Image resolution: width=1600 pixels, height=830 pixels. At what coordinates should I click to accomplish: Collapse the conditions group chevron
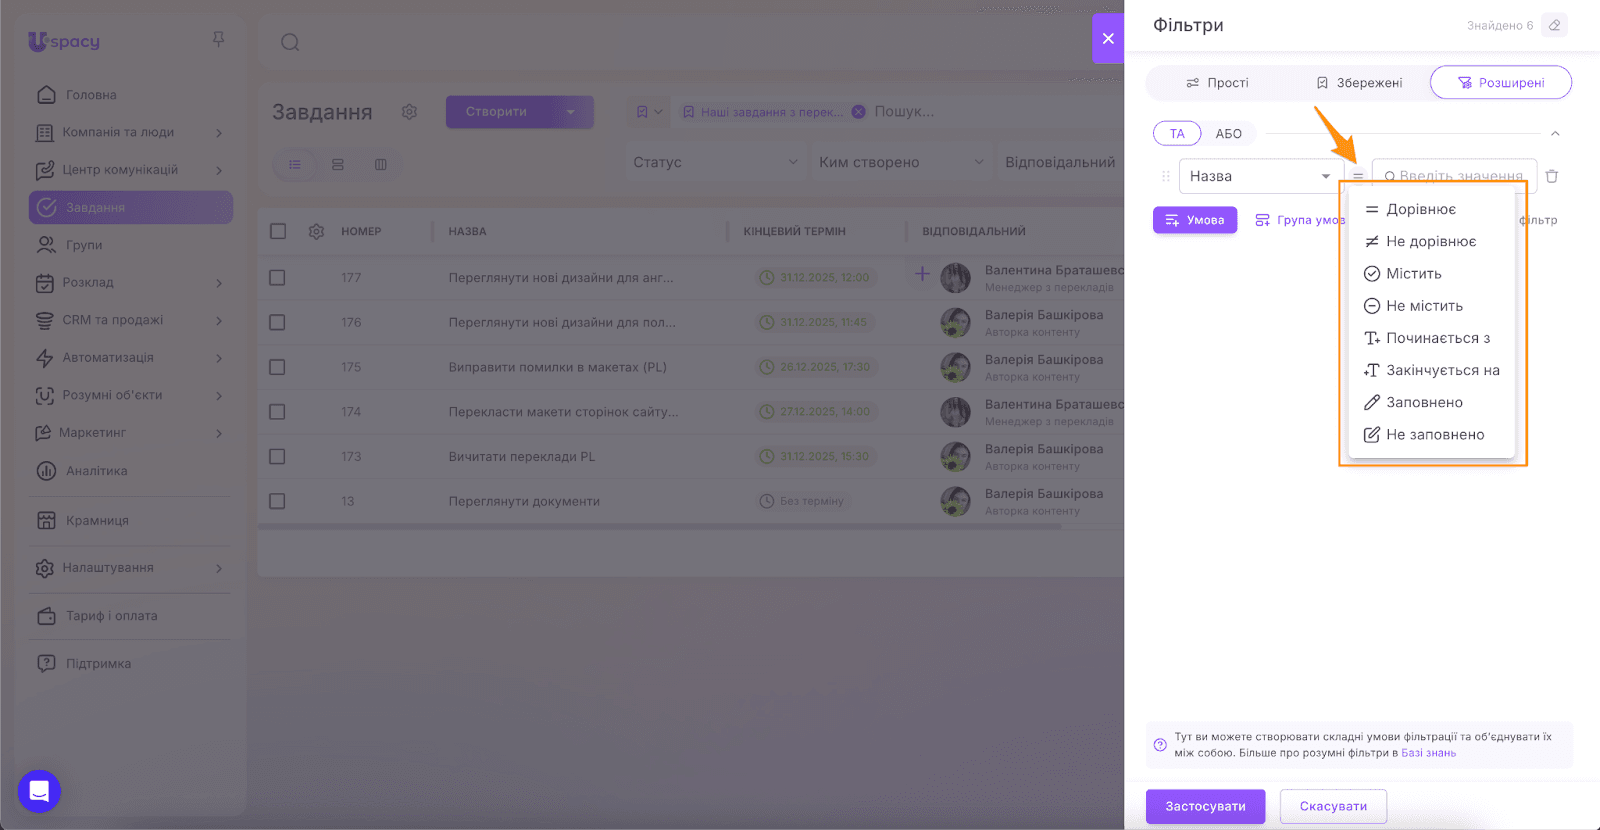point(1555,134)
